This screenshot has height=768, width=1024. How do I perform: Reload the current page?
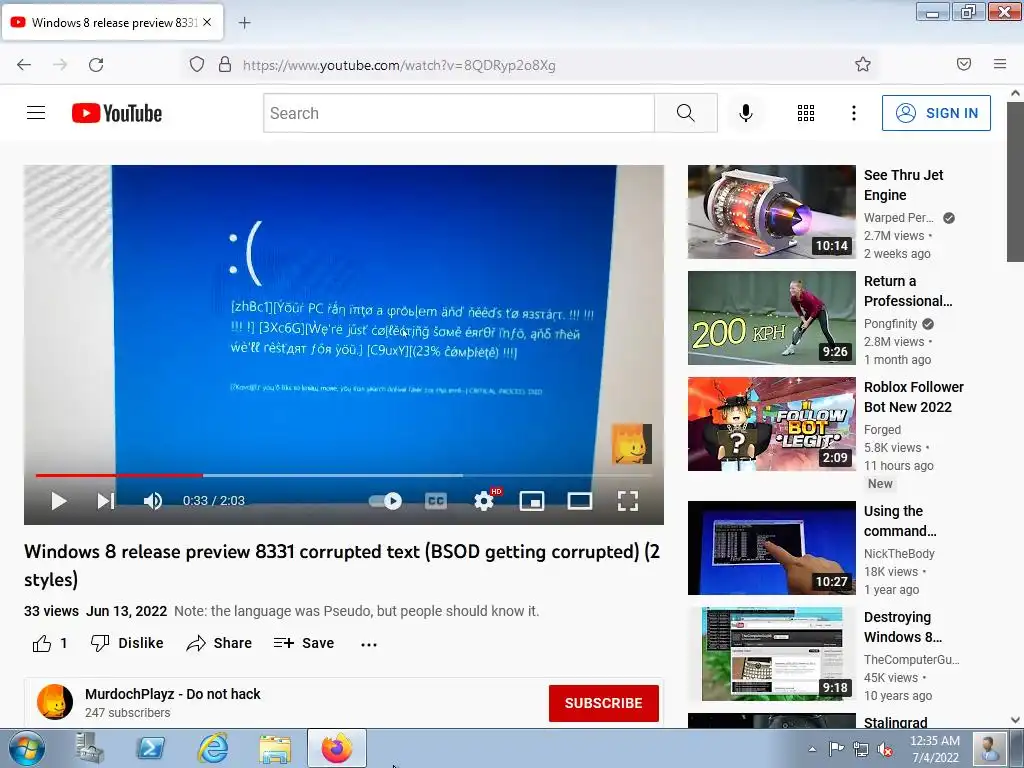point(96,65)
